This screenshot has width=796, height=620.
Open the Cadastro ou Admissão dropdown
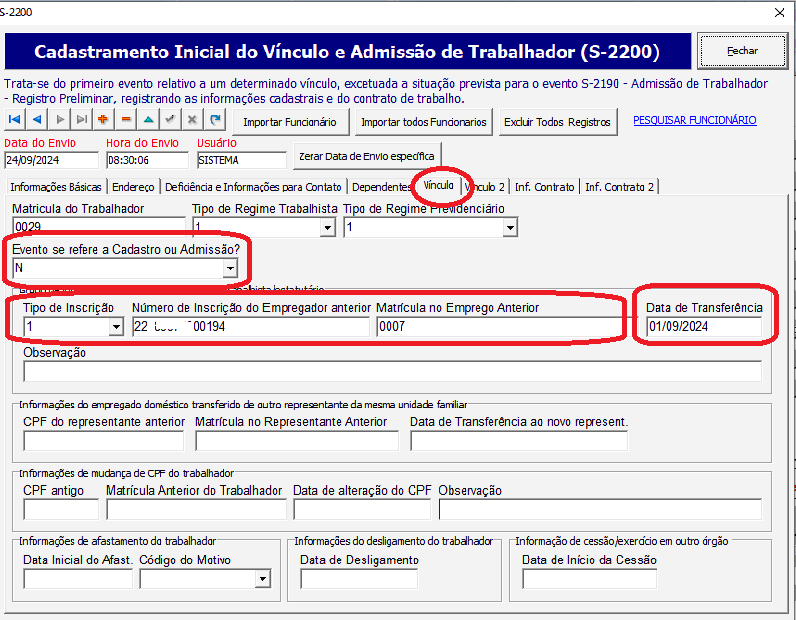pos(230,268)
